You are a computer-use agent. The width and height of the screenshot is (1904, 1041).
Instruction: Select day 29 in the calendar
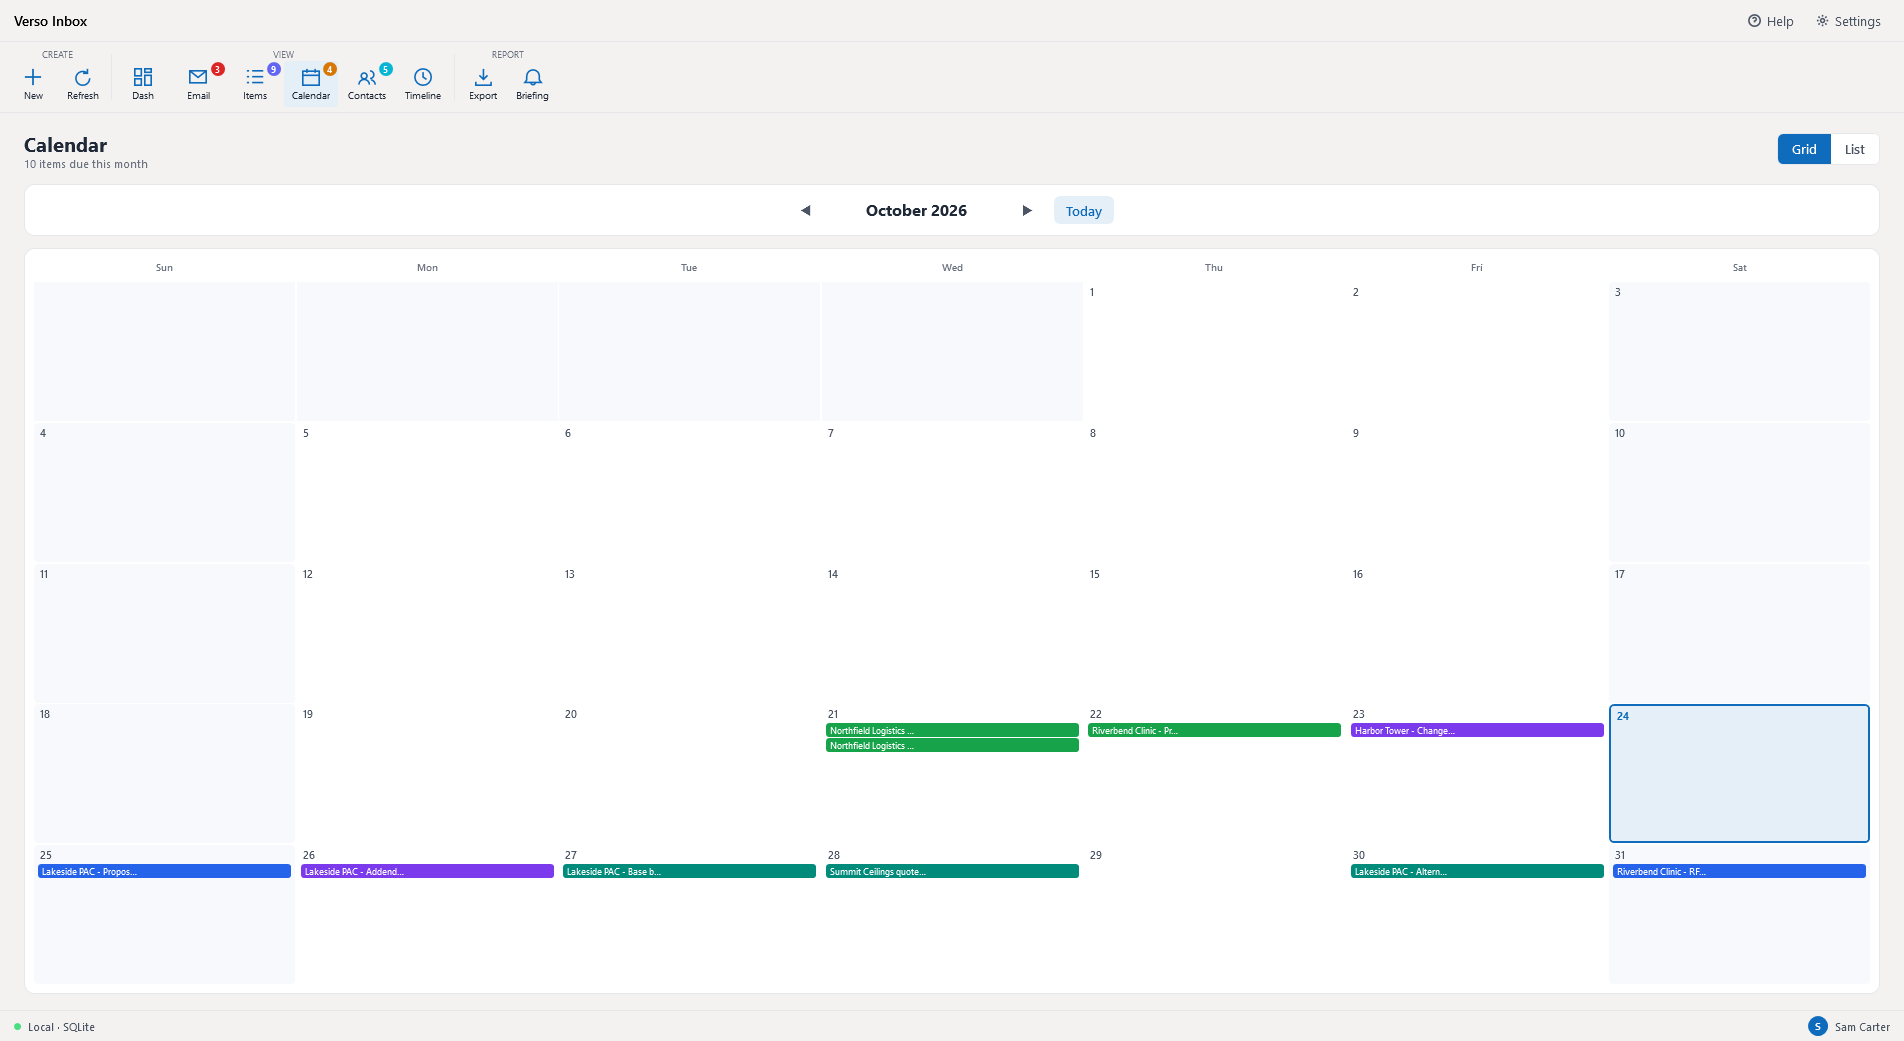click(x=1214, y=914)
